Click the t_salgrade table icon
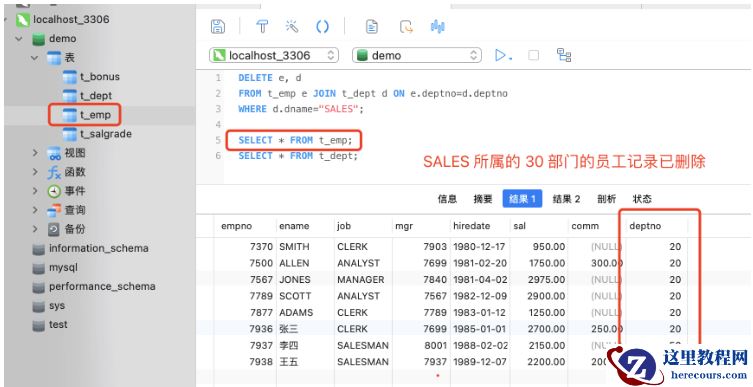Viewport: 753px width, 387px height. click(x=70, y=134)
